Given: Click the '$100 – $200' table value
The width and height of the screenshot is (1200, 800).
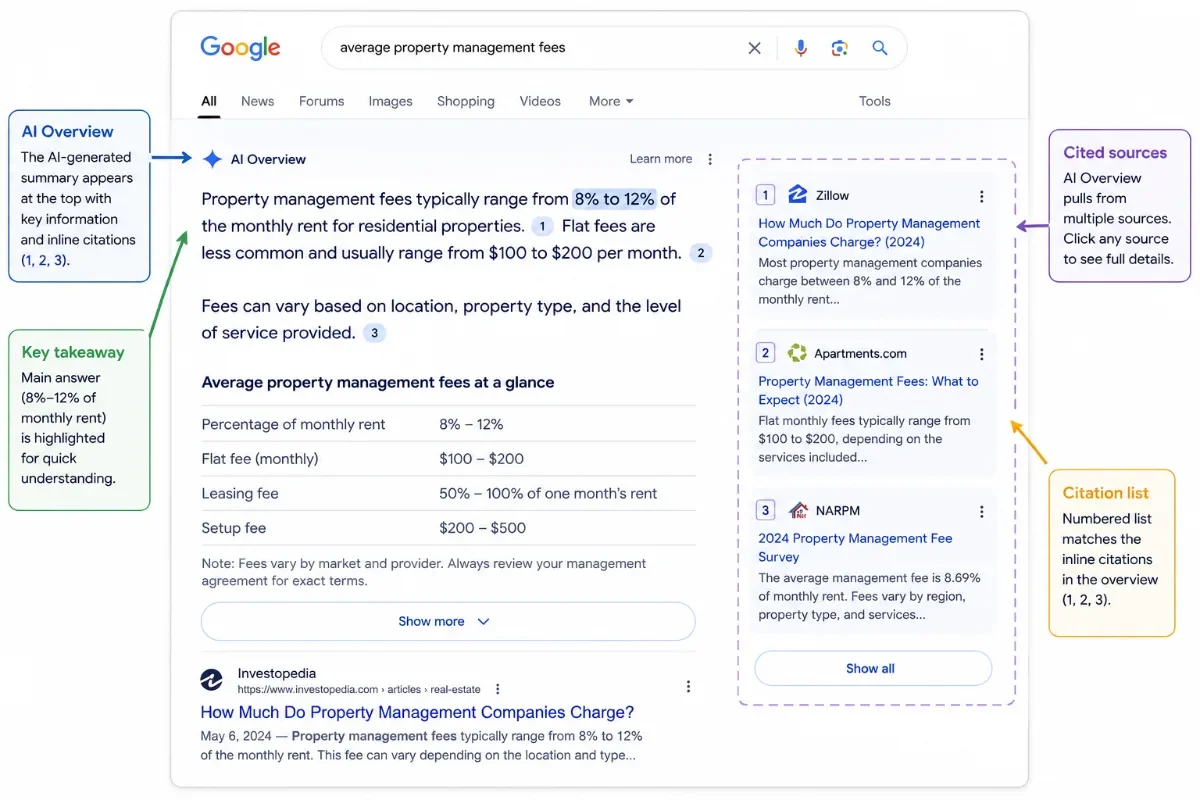Looking at the screenshot, I should click(x=481, y=459).
